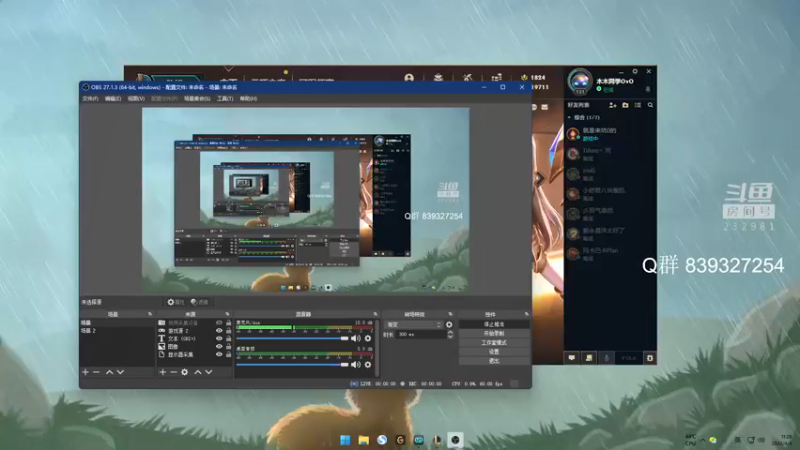The height and width of the screenshot is (450, 800).
Task: Select scene 场景 2 in scene list
Action: [x=117, y=331]
